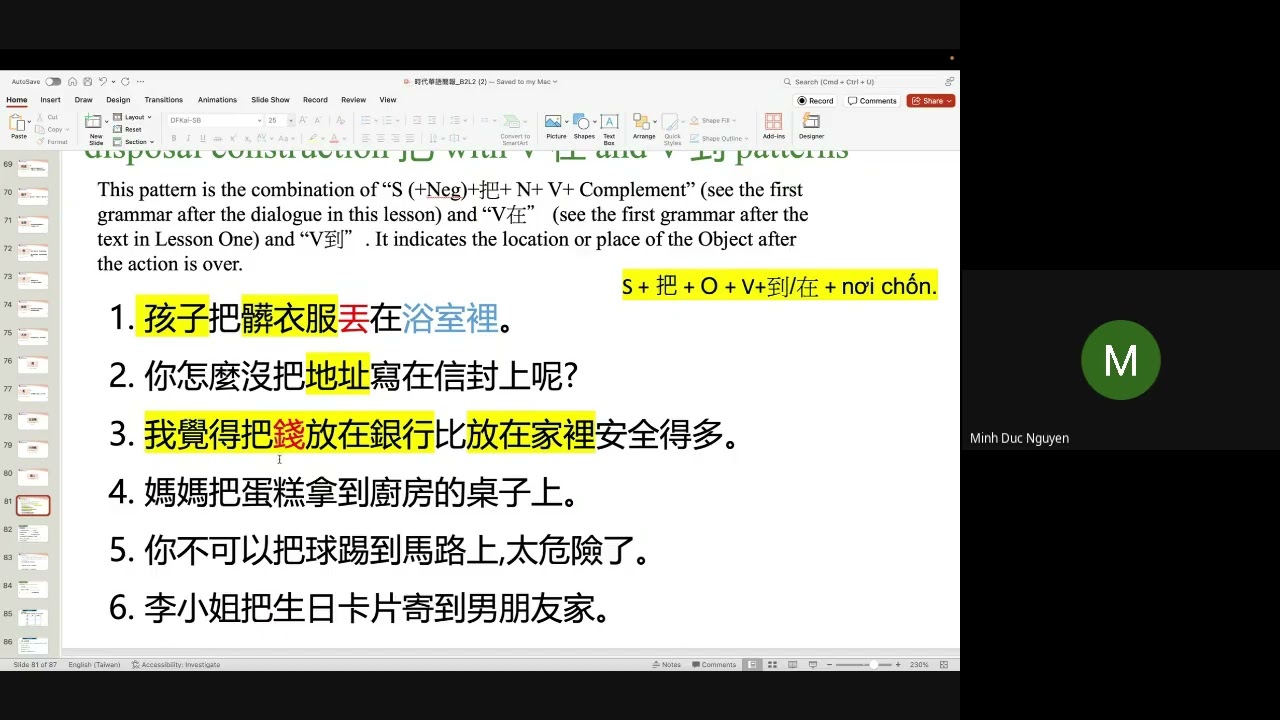Click the Save icon in title bar

pyautogui.click(x=88, y=82)
